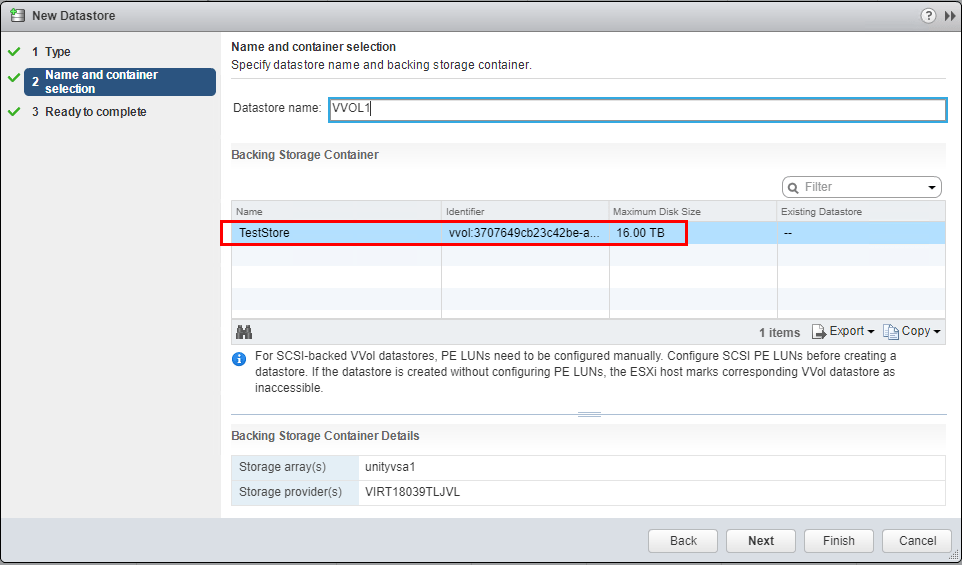Click the magnifier icon in Filter box
The height and width of the screenshot is (565, 962).
point(794,187)
